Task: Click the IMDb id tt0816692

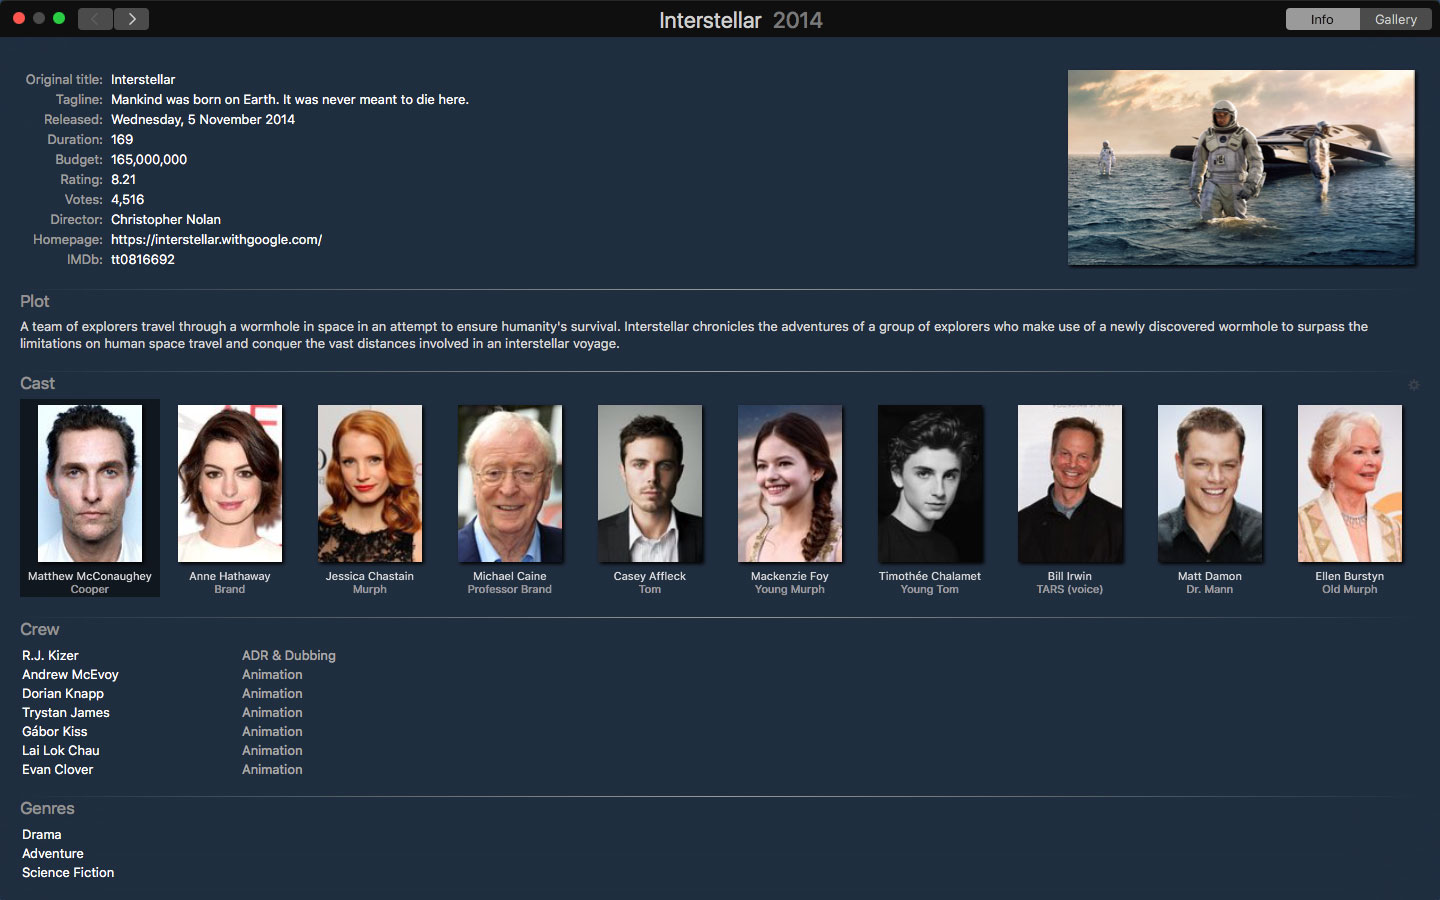Action: [x=142, y=259]
